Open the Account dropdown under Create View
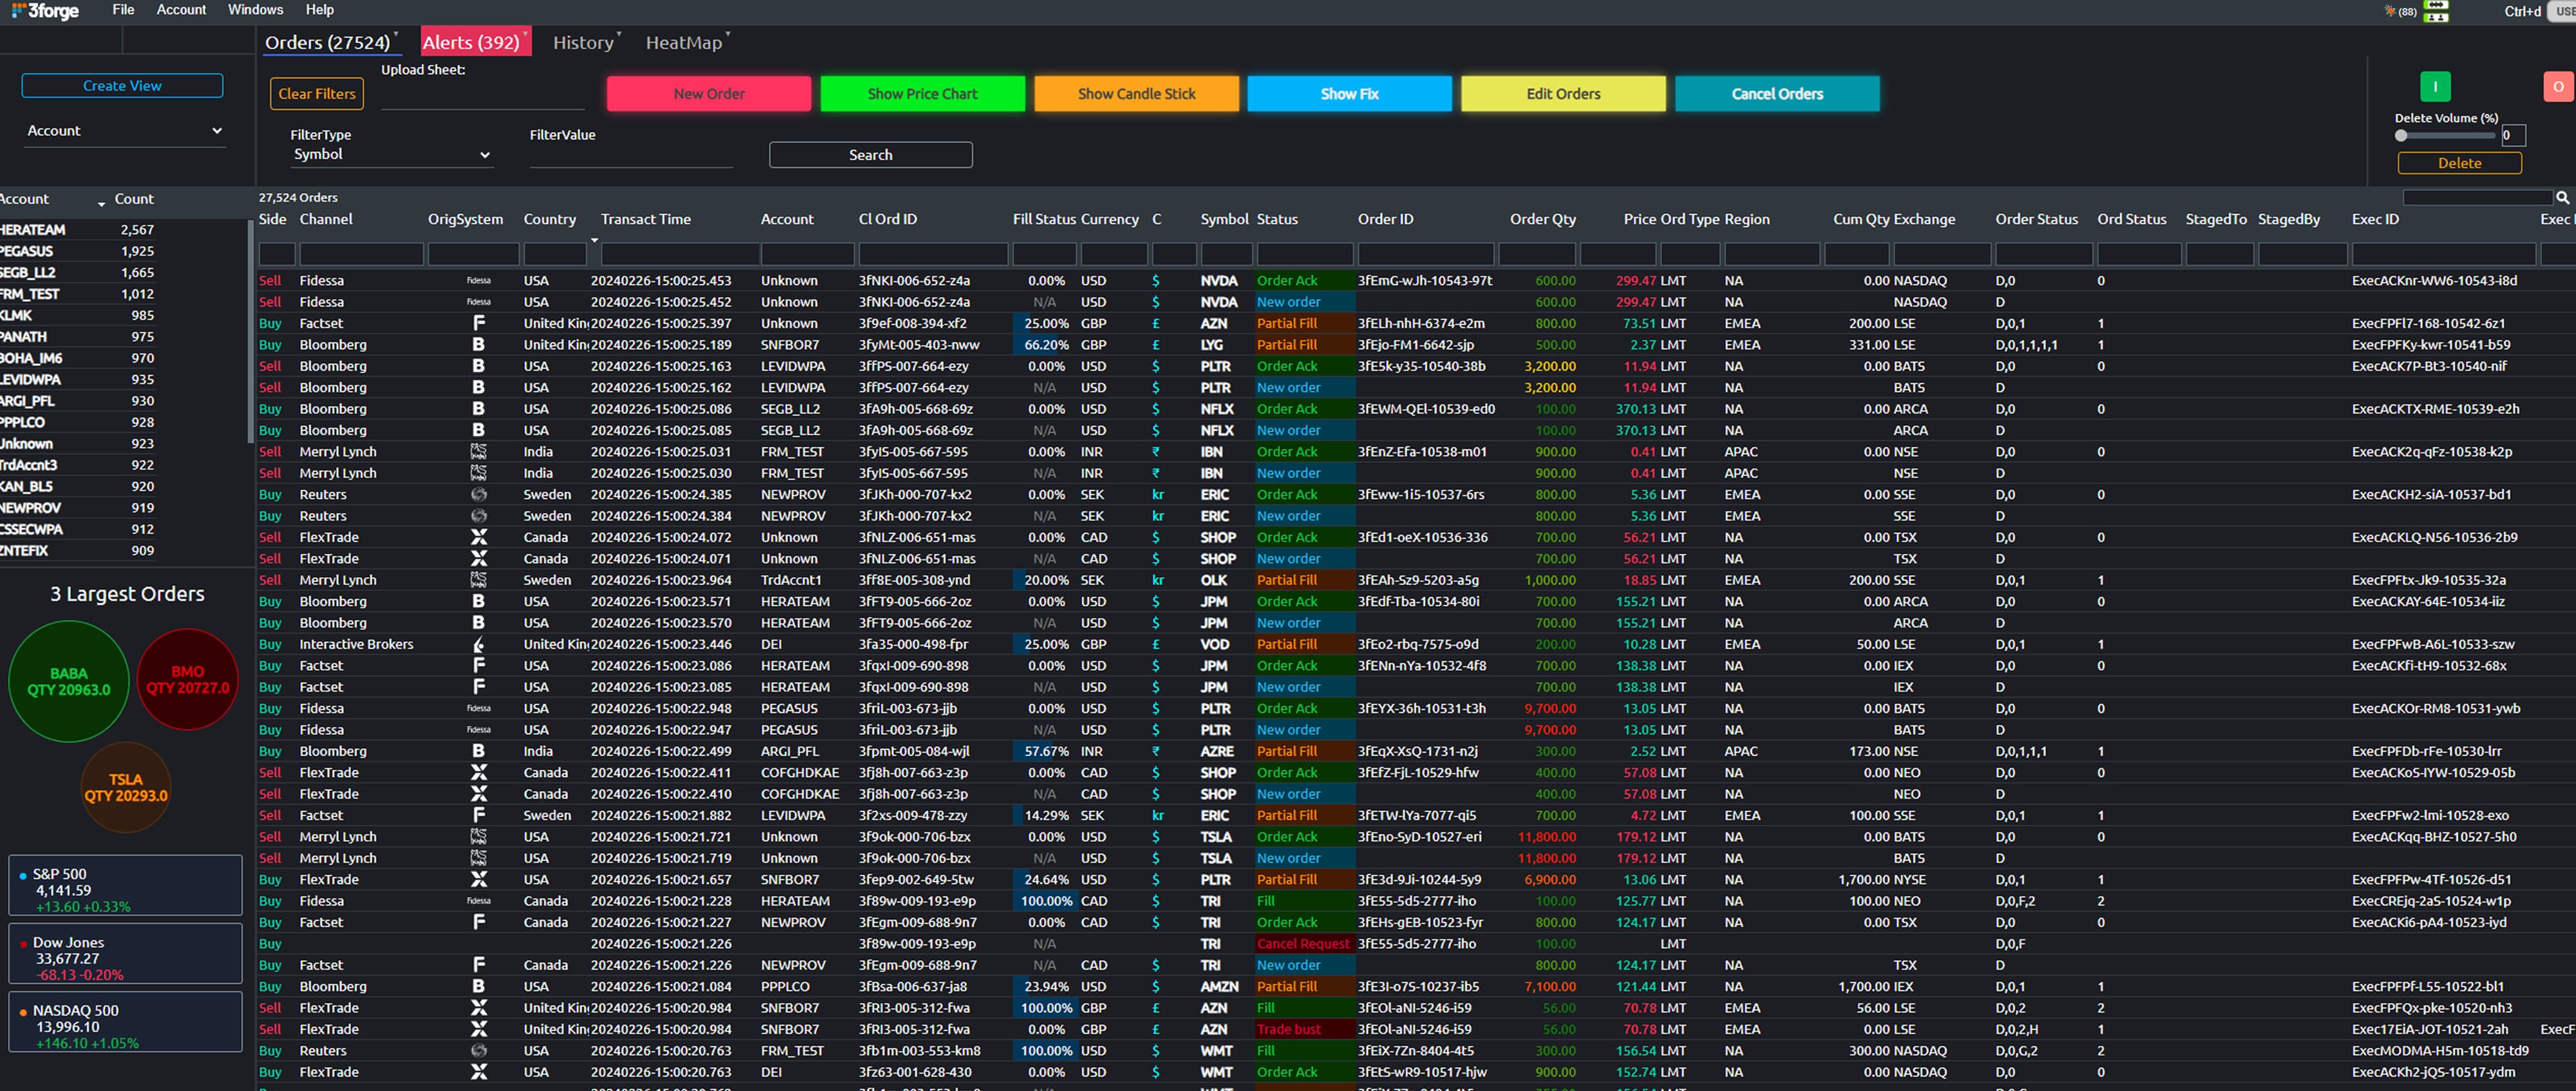Screen dimensions: 2576x1091 (x=125, y=131)
